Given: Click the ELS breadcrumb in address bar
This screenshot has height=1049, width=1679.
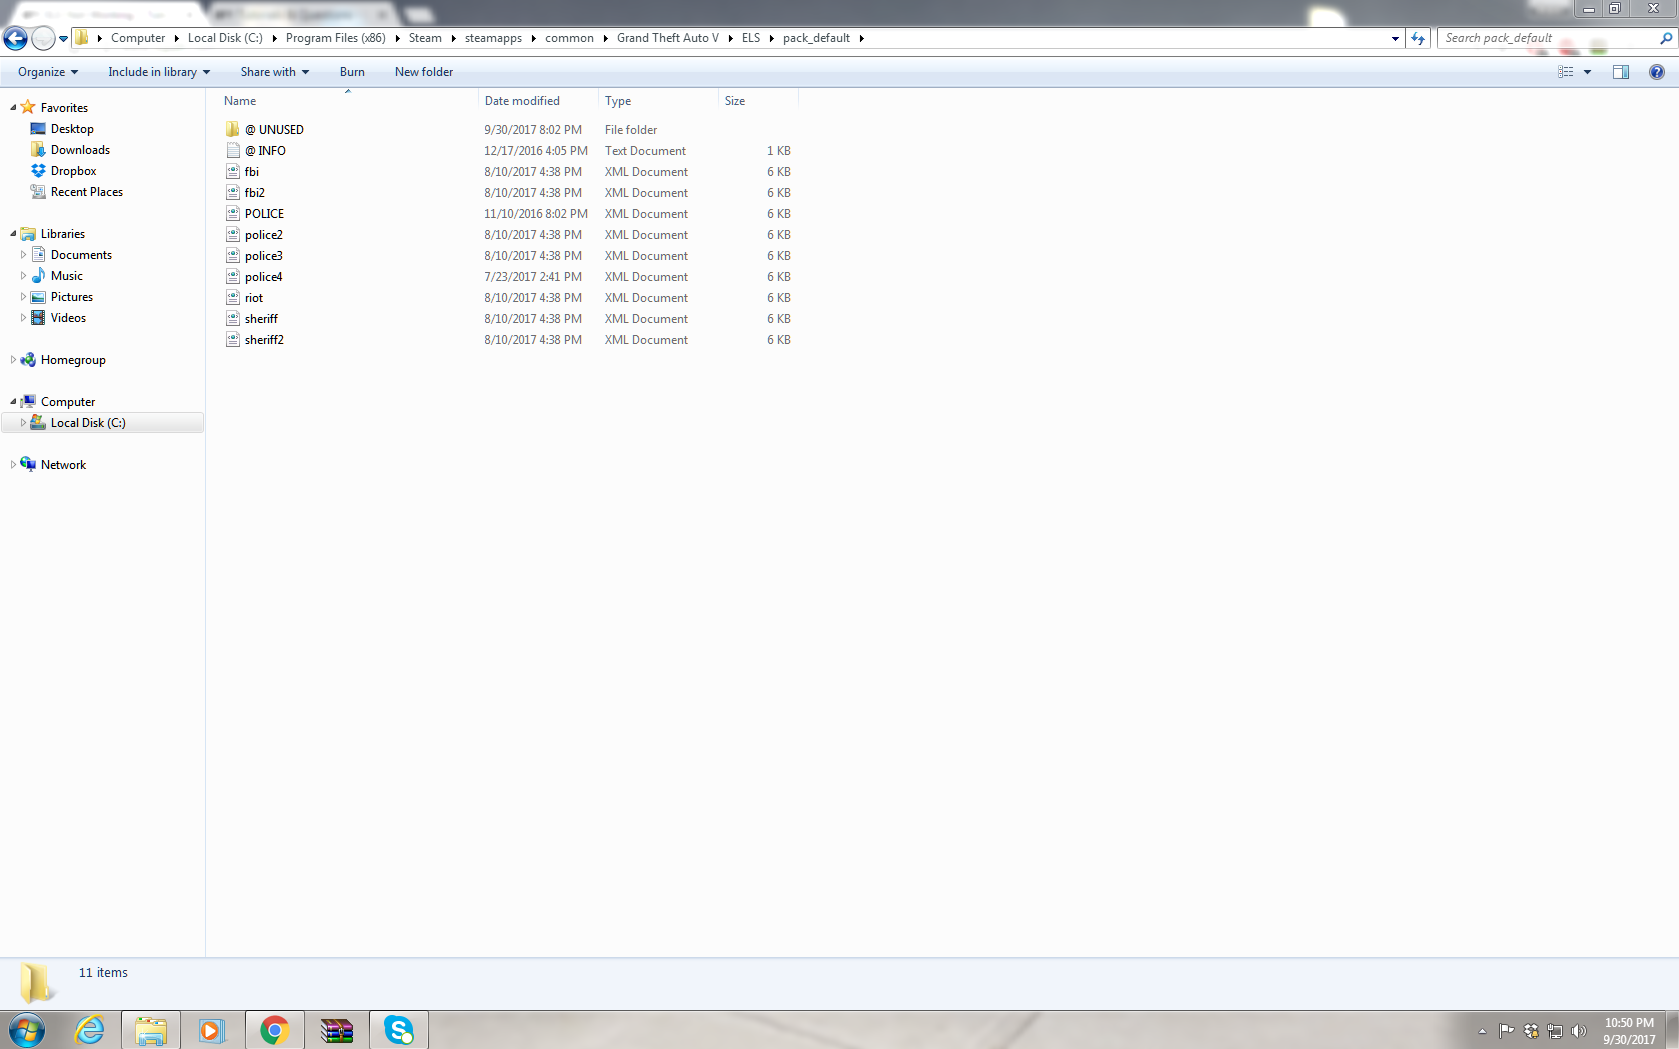Looking at the screenshot, I should click(x=751, y=38).
